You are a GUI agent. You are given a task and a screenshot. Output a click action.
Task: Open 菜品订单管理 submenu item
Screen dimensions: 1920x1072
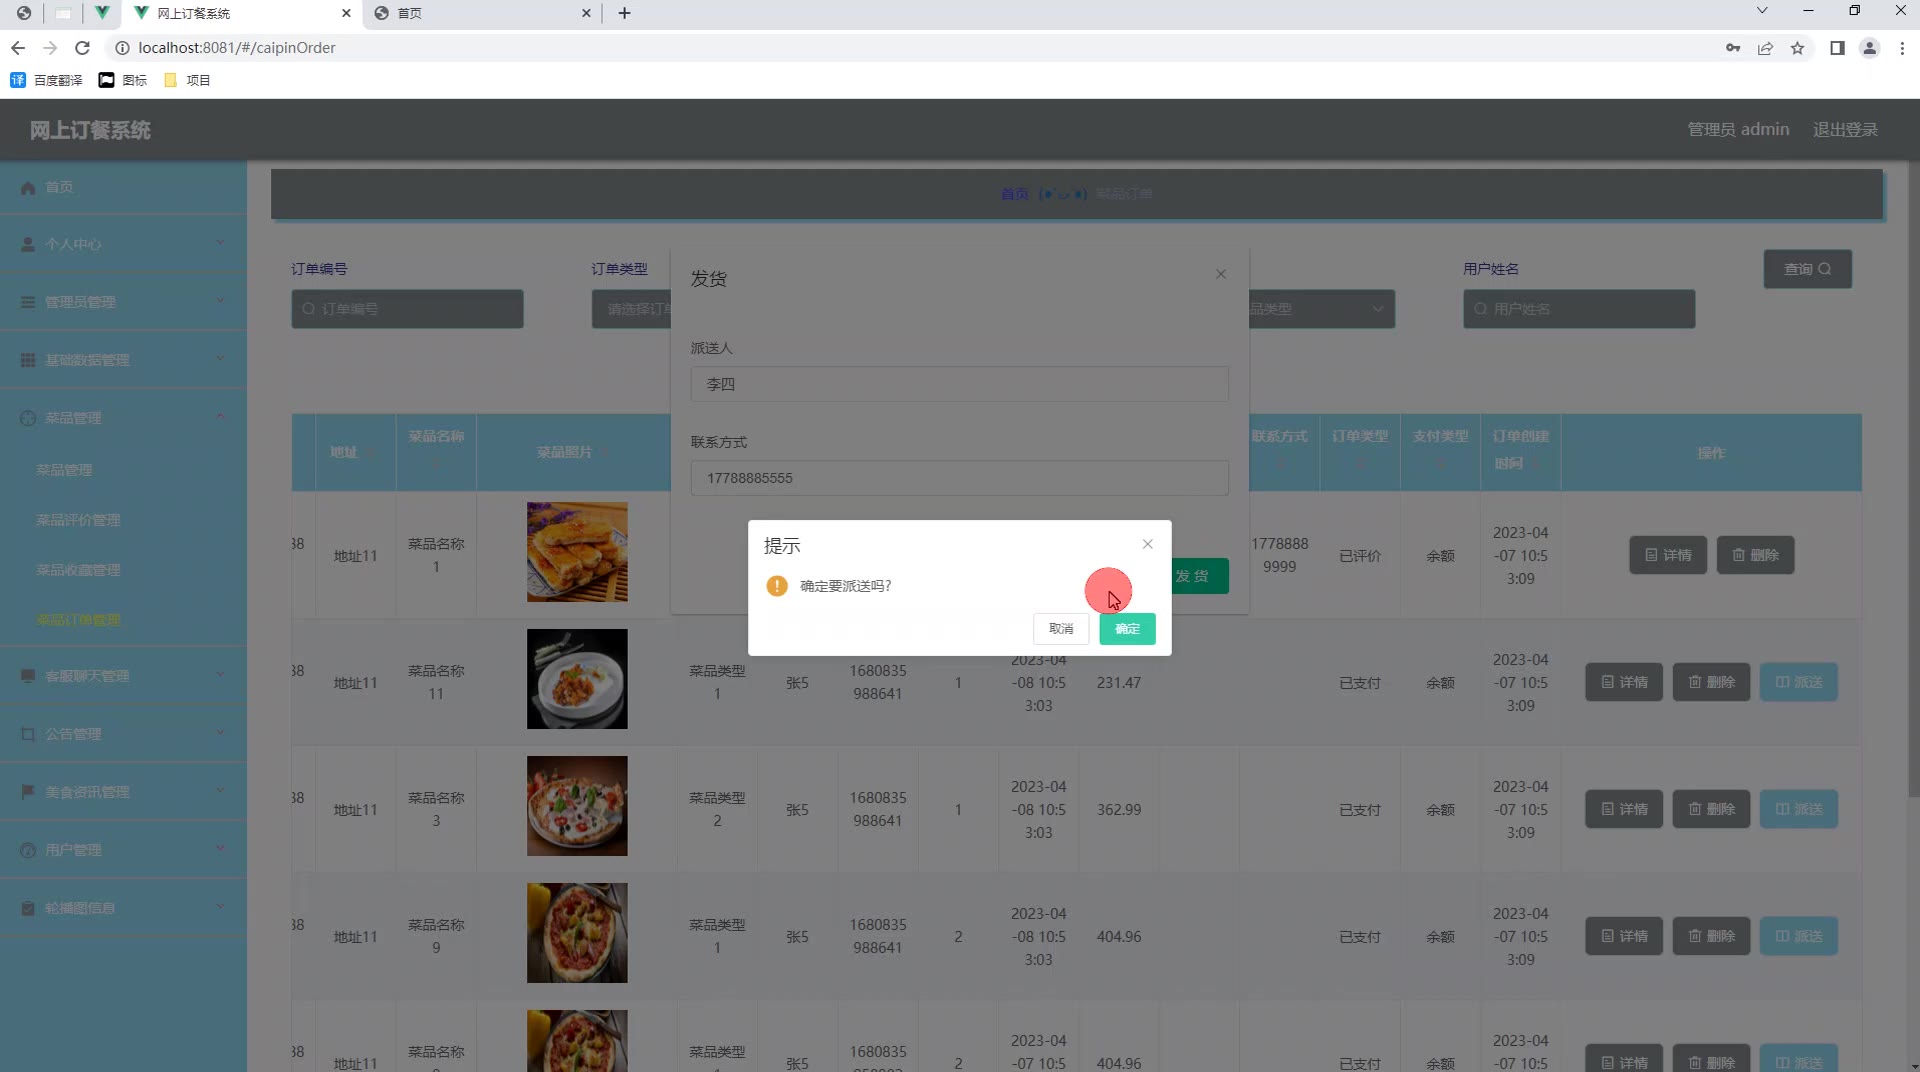(x=78, y=620)
